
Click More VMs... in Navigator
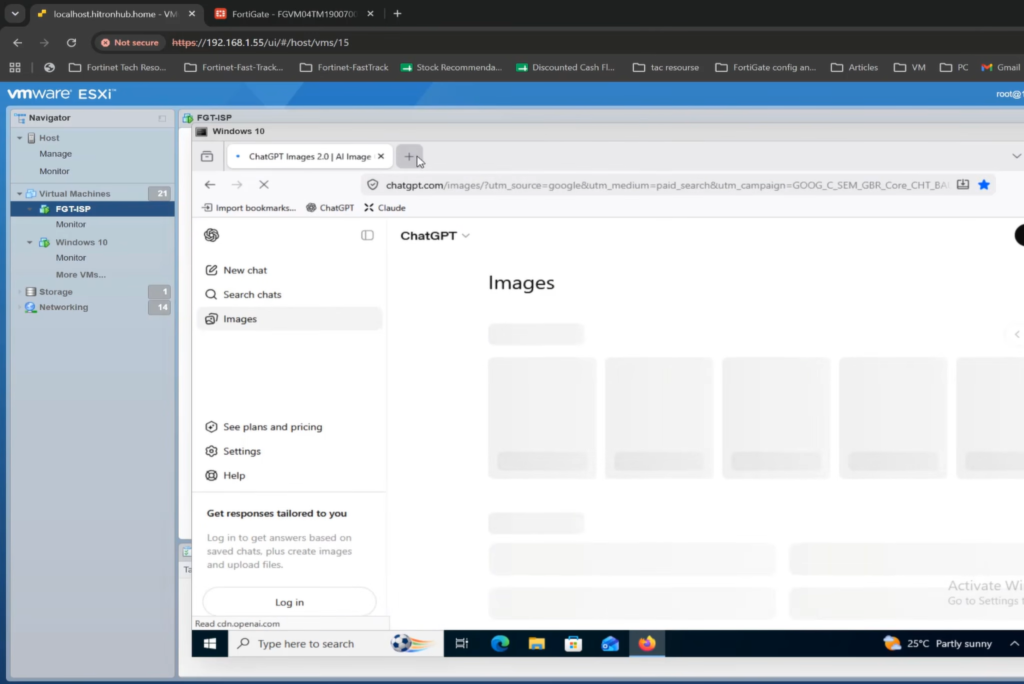pos(80,275)
